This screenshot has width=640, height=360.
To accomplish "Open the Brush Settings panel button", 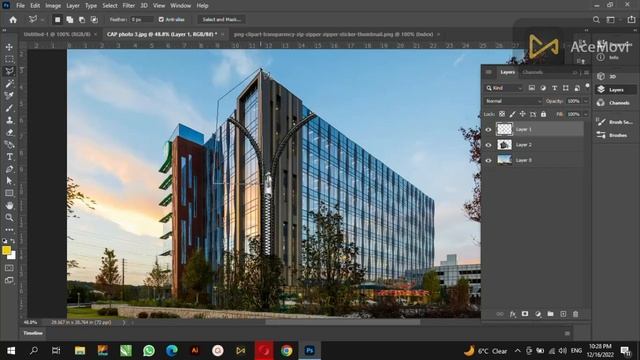I will tap(615, 122).
